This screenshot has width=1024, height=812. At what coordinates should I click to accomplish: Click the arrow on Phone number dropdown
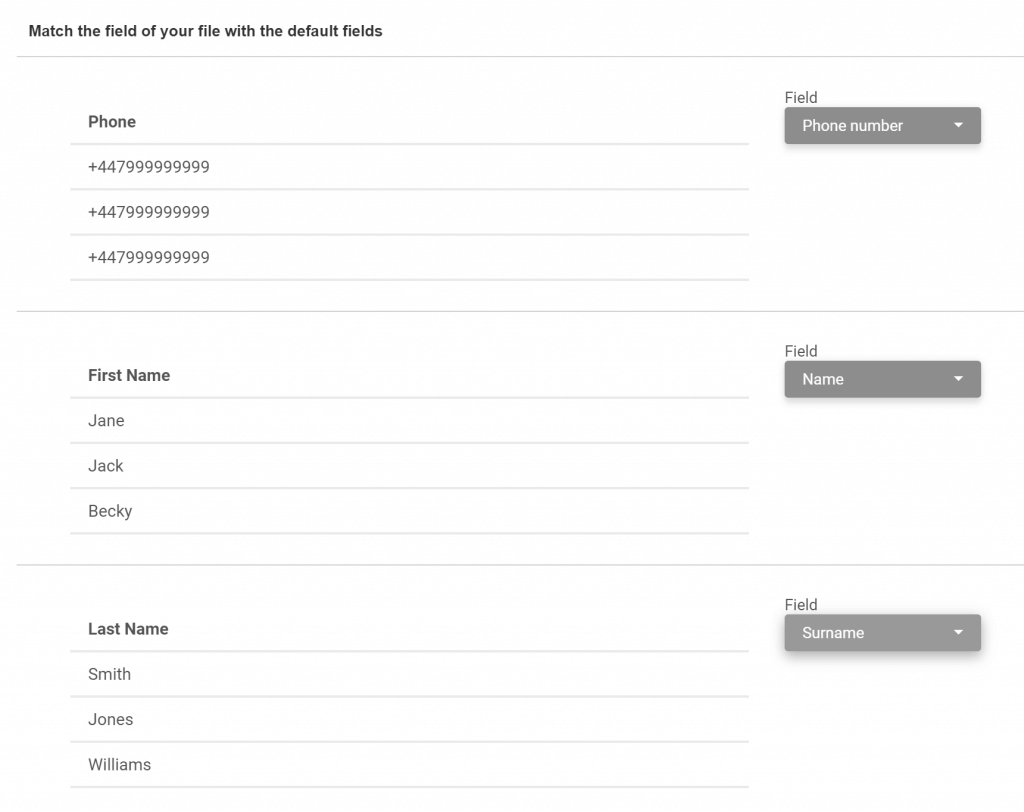[x=958, y=125]
